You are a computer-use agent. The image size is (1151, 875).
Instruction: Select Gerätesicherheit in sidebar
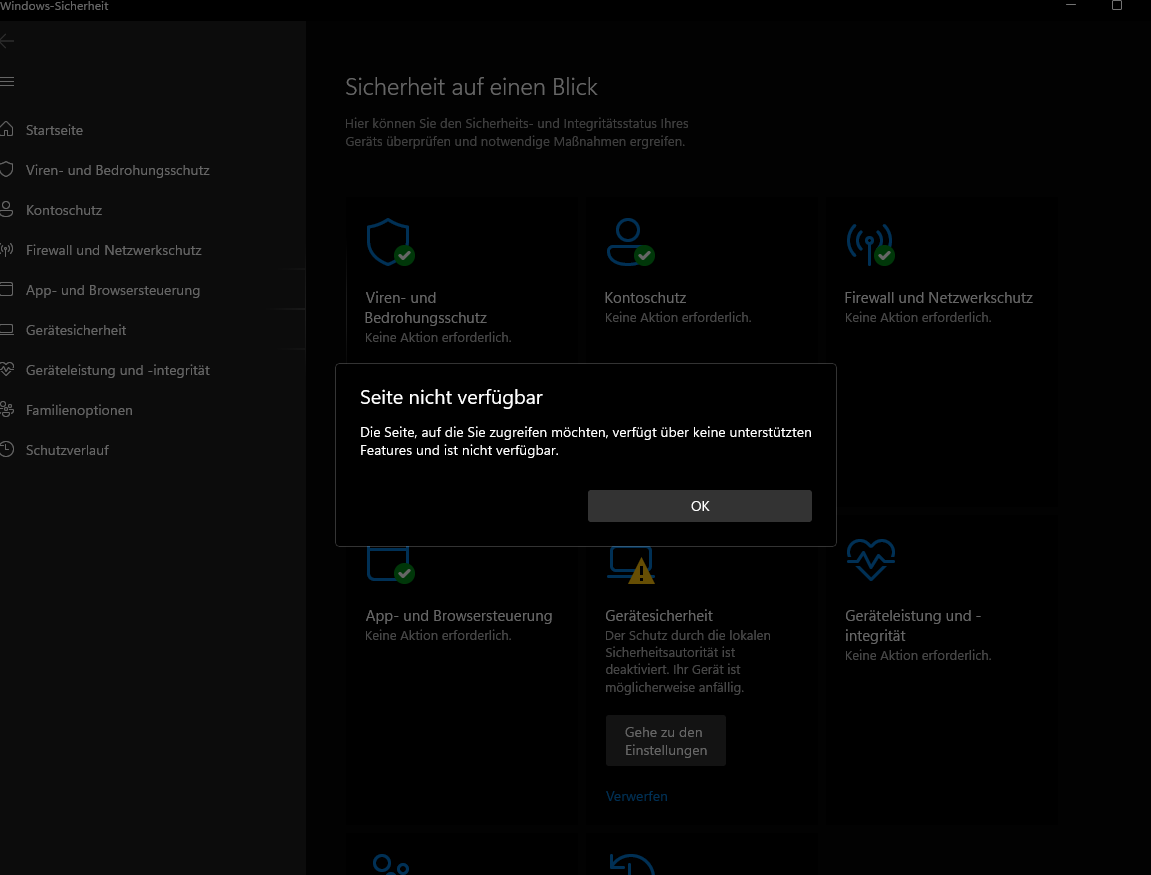click(76, 330)
